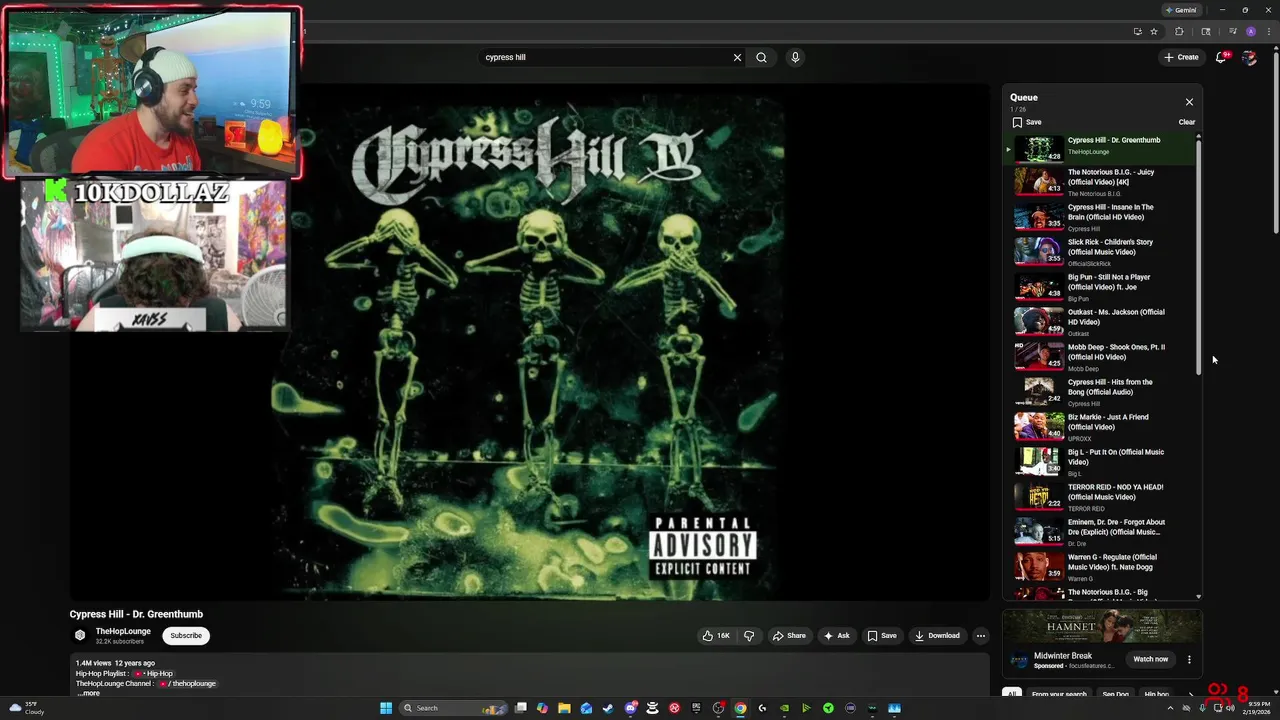This screenshot has height=720, width=1280.
Task: Select 'TERROR REID - NOD YA HEAD!' title
Action: tap(1115, 492)
